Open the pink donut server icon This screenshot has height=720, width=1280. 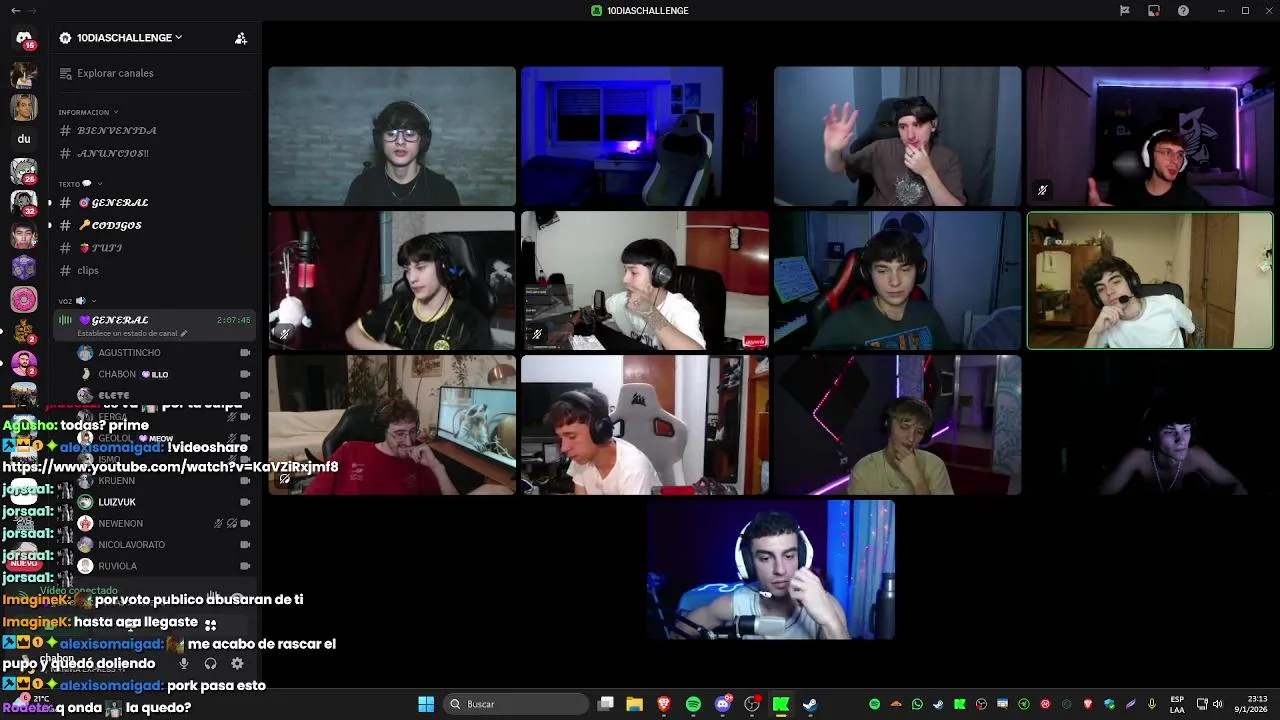[x=24, y=299]
